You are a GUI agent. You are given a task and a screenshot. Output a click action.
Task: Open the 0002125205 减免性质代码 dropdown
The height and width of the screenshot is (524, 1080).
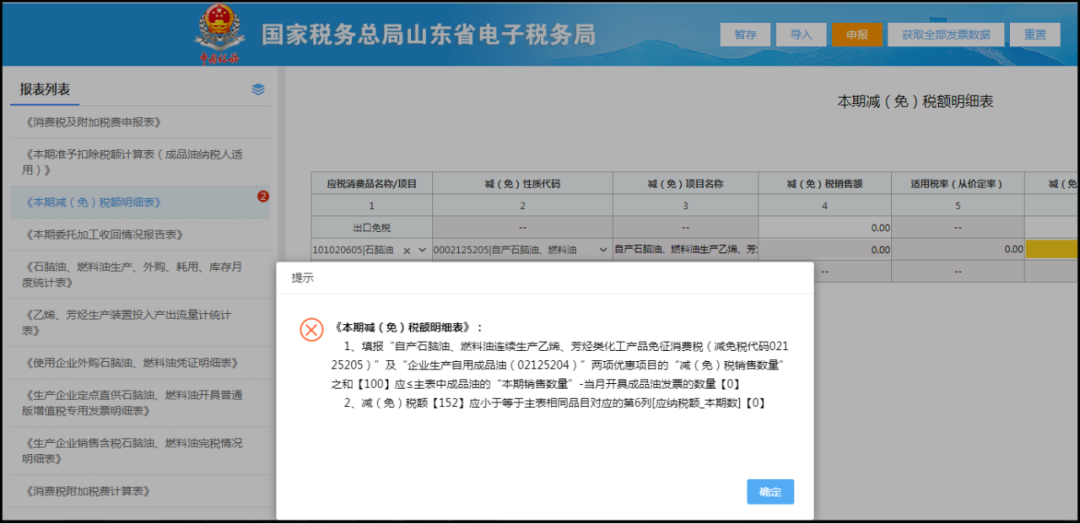point(603,250)
